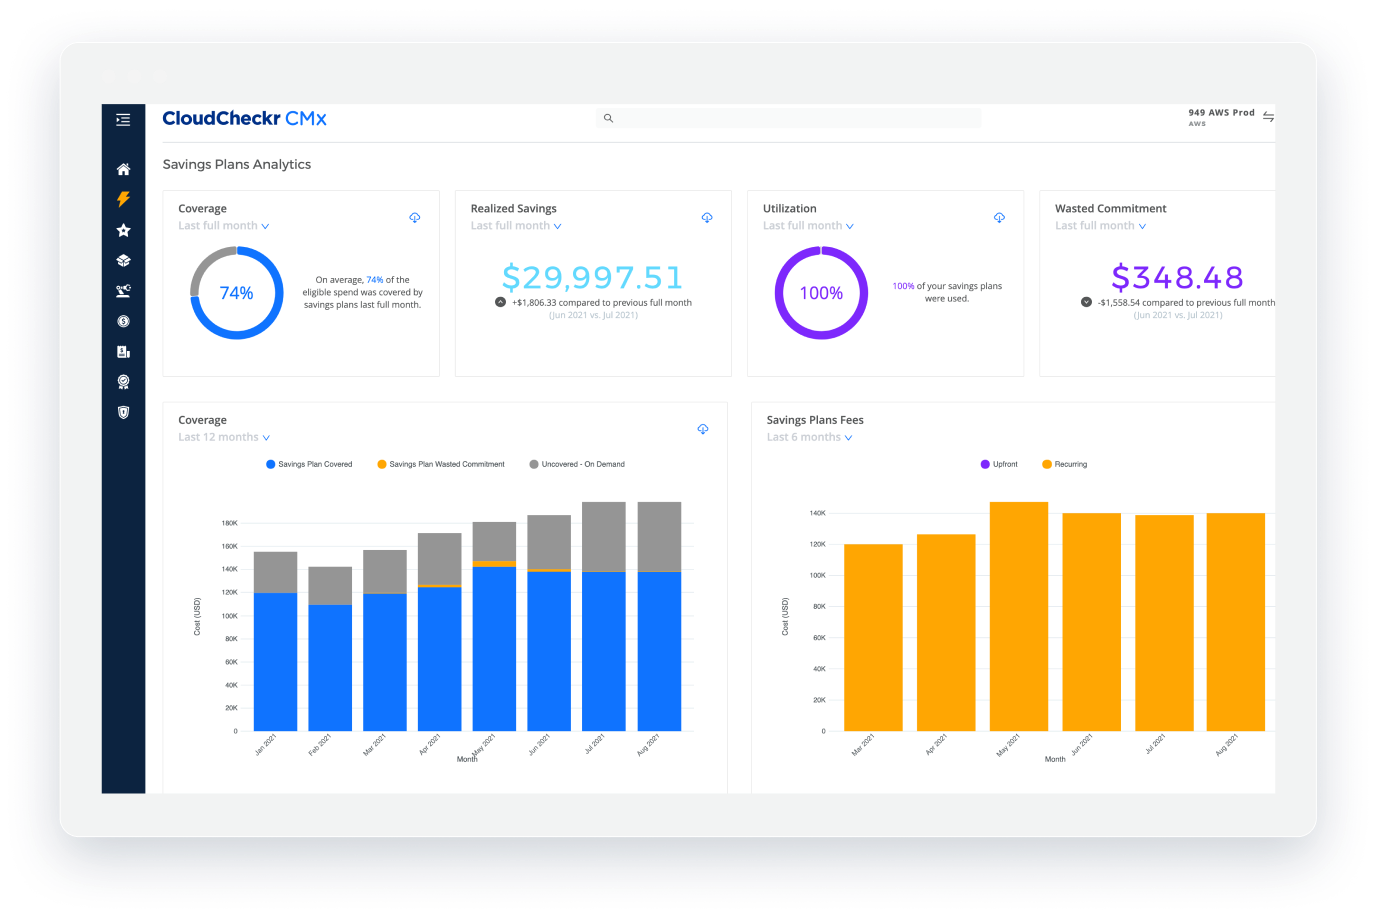Open Coverage card Last full month dropdown

tap(224, 226)
